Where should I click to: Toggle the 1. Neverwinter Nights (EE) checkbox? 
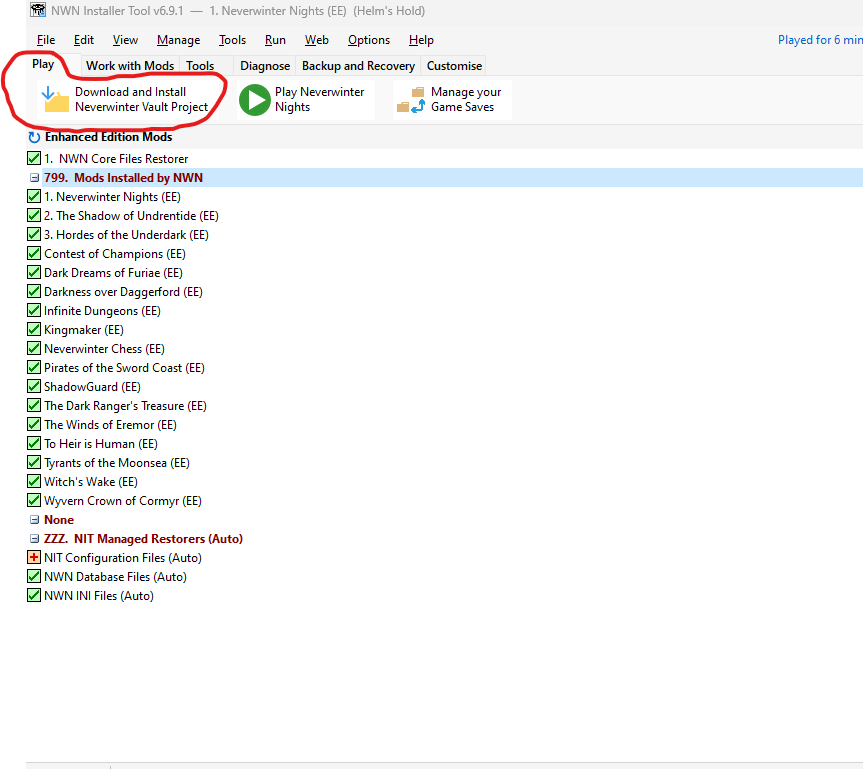(34, 196)
